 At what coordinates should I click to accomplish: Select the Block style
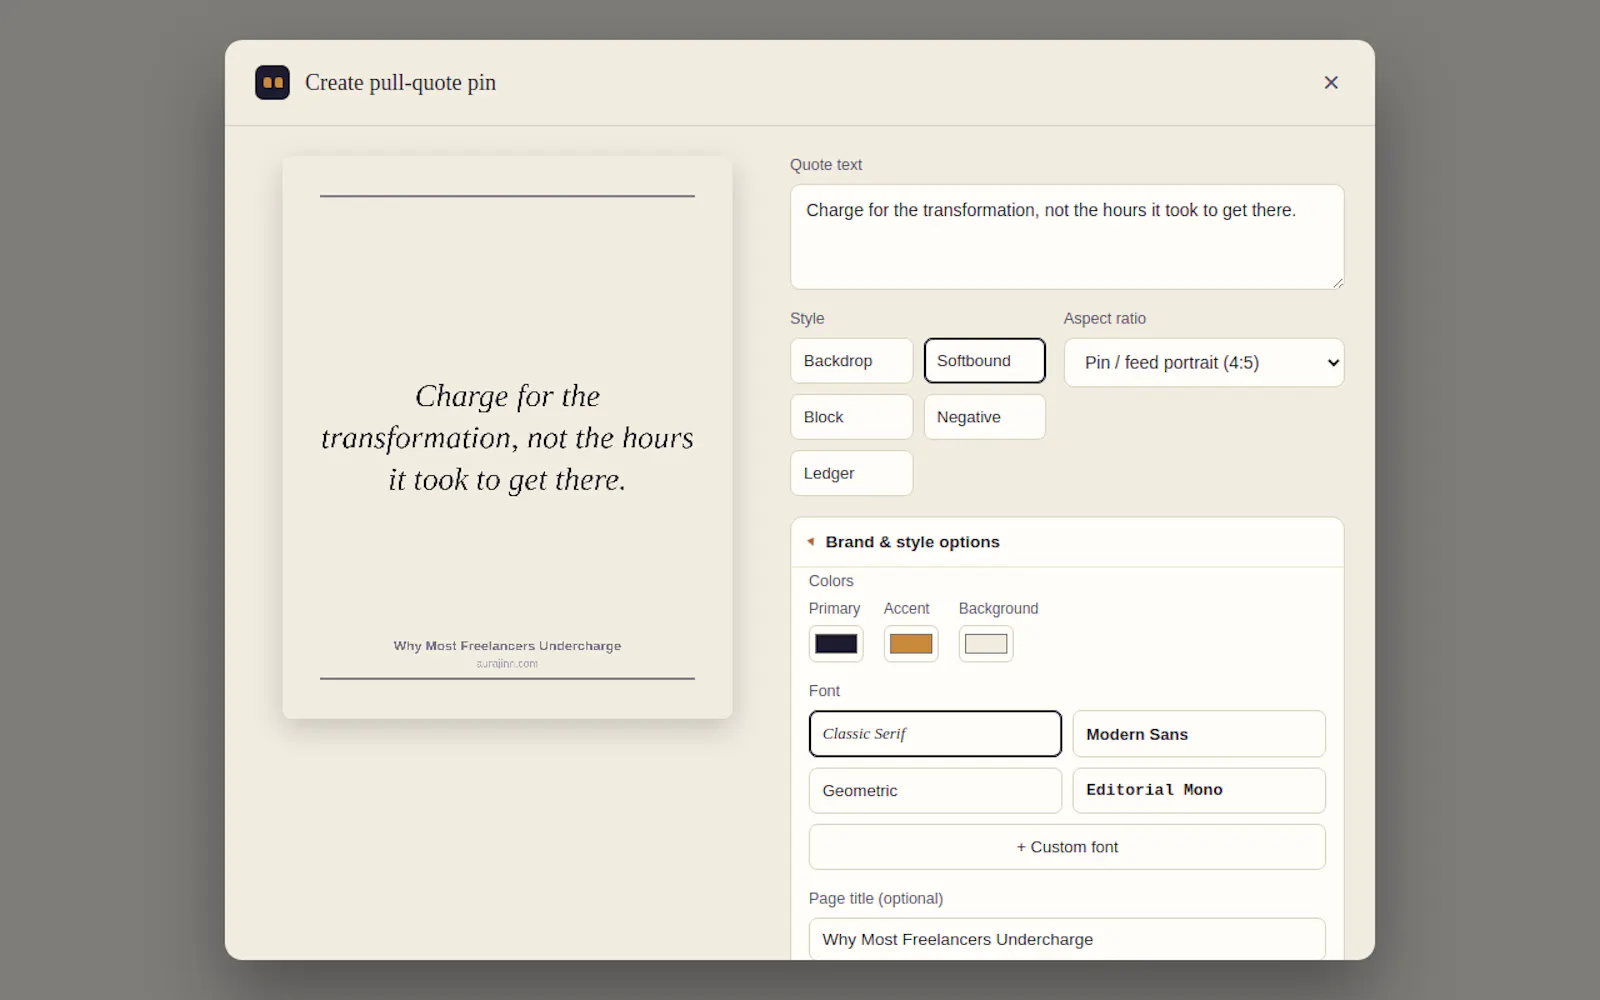click(851, 417)
